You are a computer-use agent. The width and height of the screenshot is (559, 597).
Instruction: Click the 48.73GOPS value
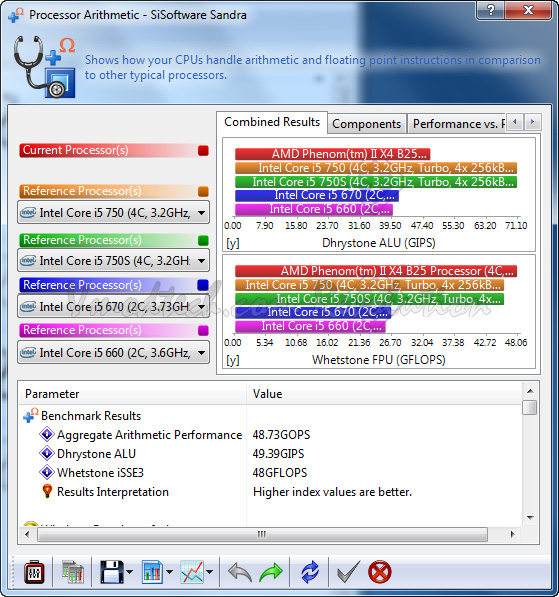tap(281, 434)
